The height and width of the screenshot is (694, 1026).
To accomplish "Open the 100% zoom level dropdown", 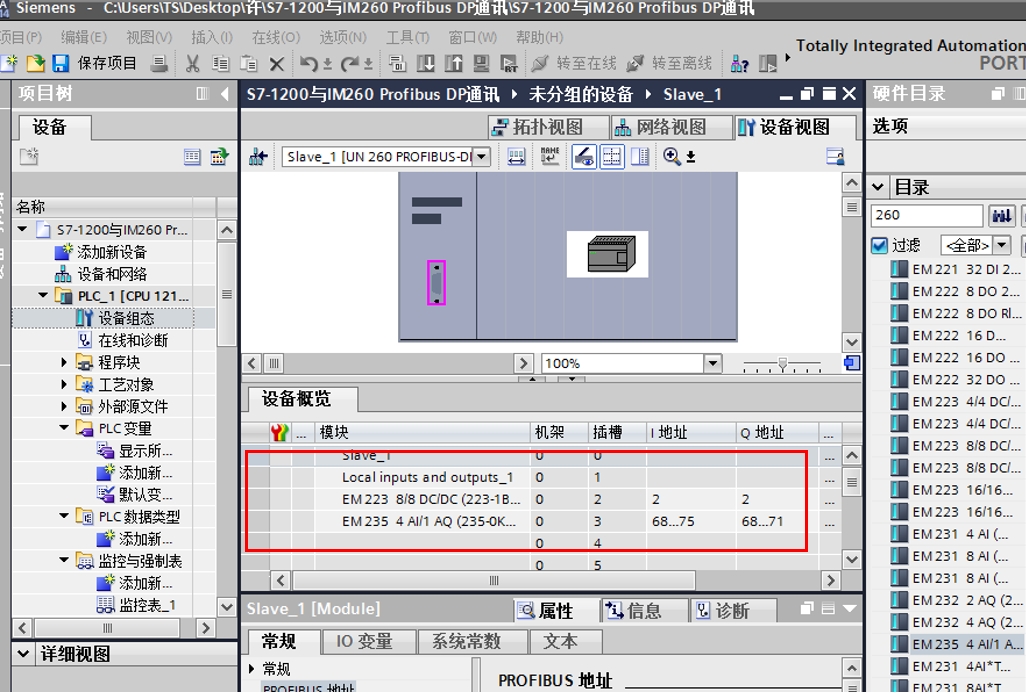I will click(x=712, y=363).
